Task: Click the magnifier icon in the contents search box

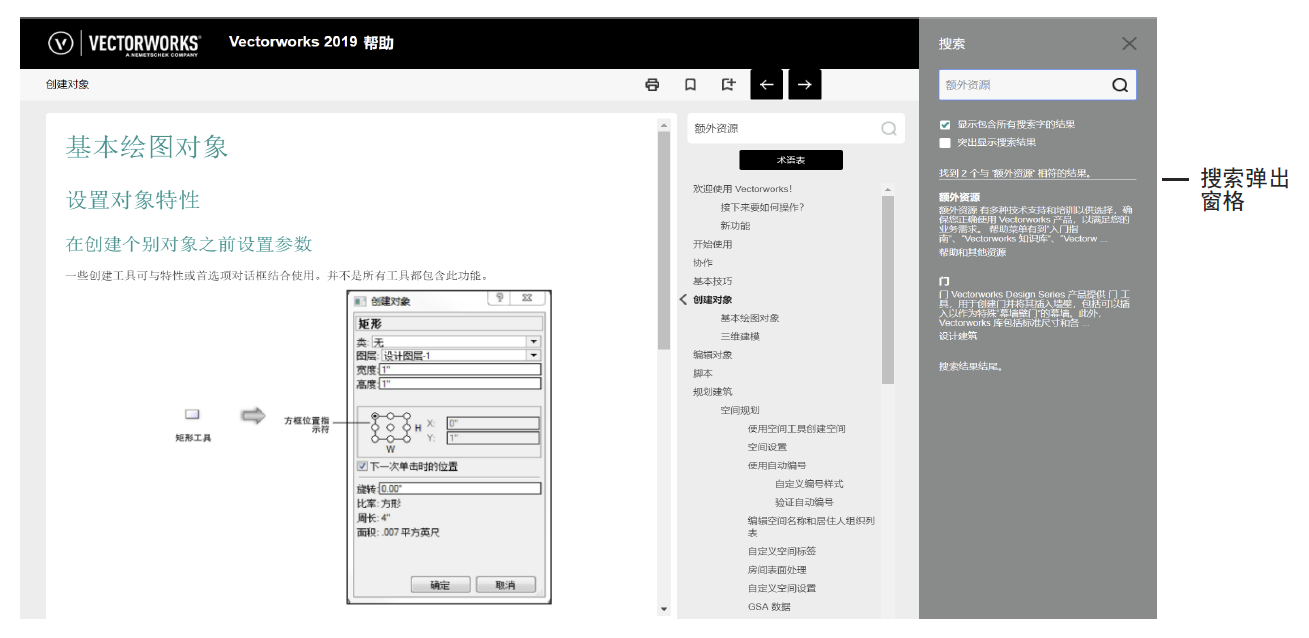Action: coord(888,128)
